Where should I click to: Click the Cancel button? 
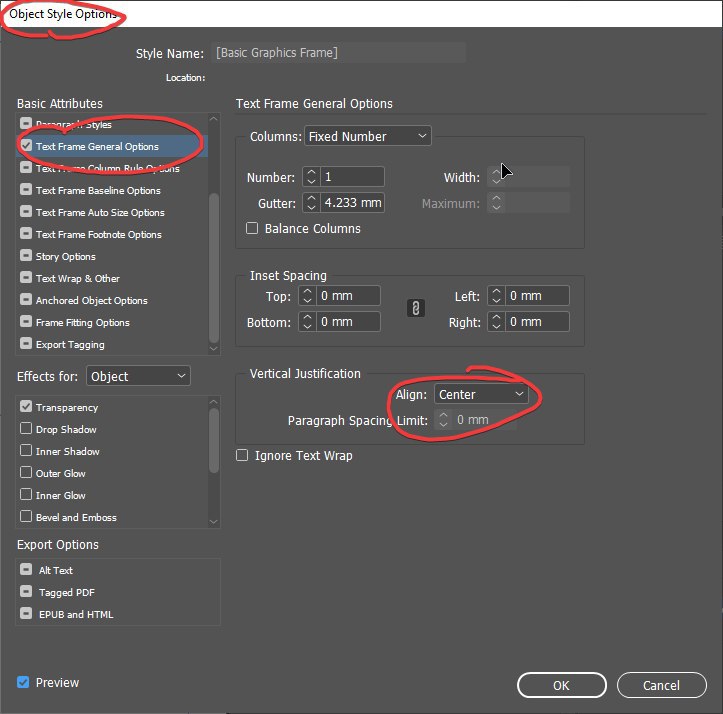click(x=661, y=685)
